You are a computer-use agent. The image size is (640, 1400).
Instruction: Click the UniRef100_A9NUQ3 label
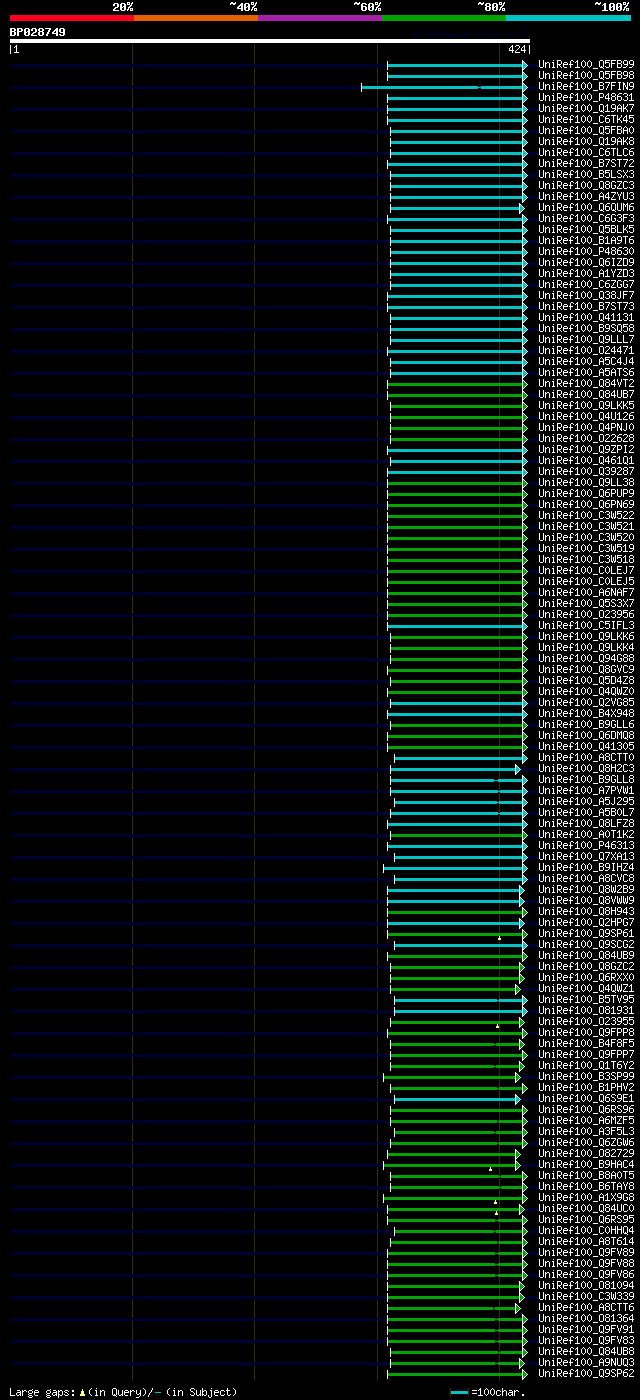586,1362
